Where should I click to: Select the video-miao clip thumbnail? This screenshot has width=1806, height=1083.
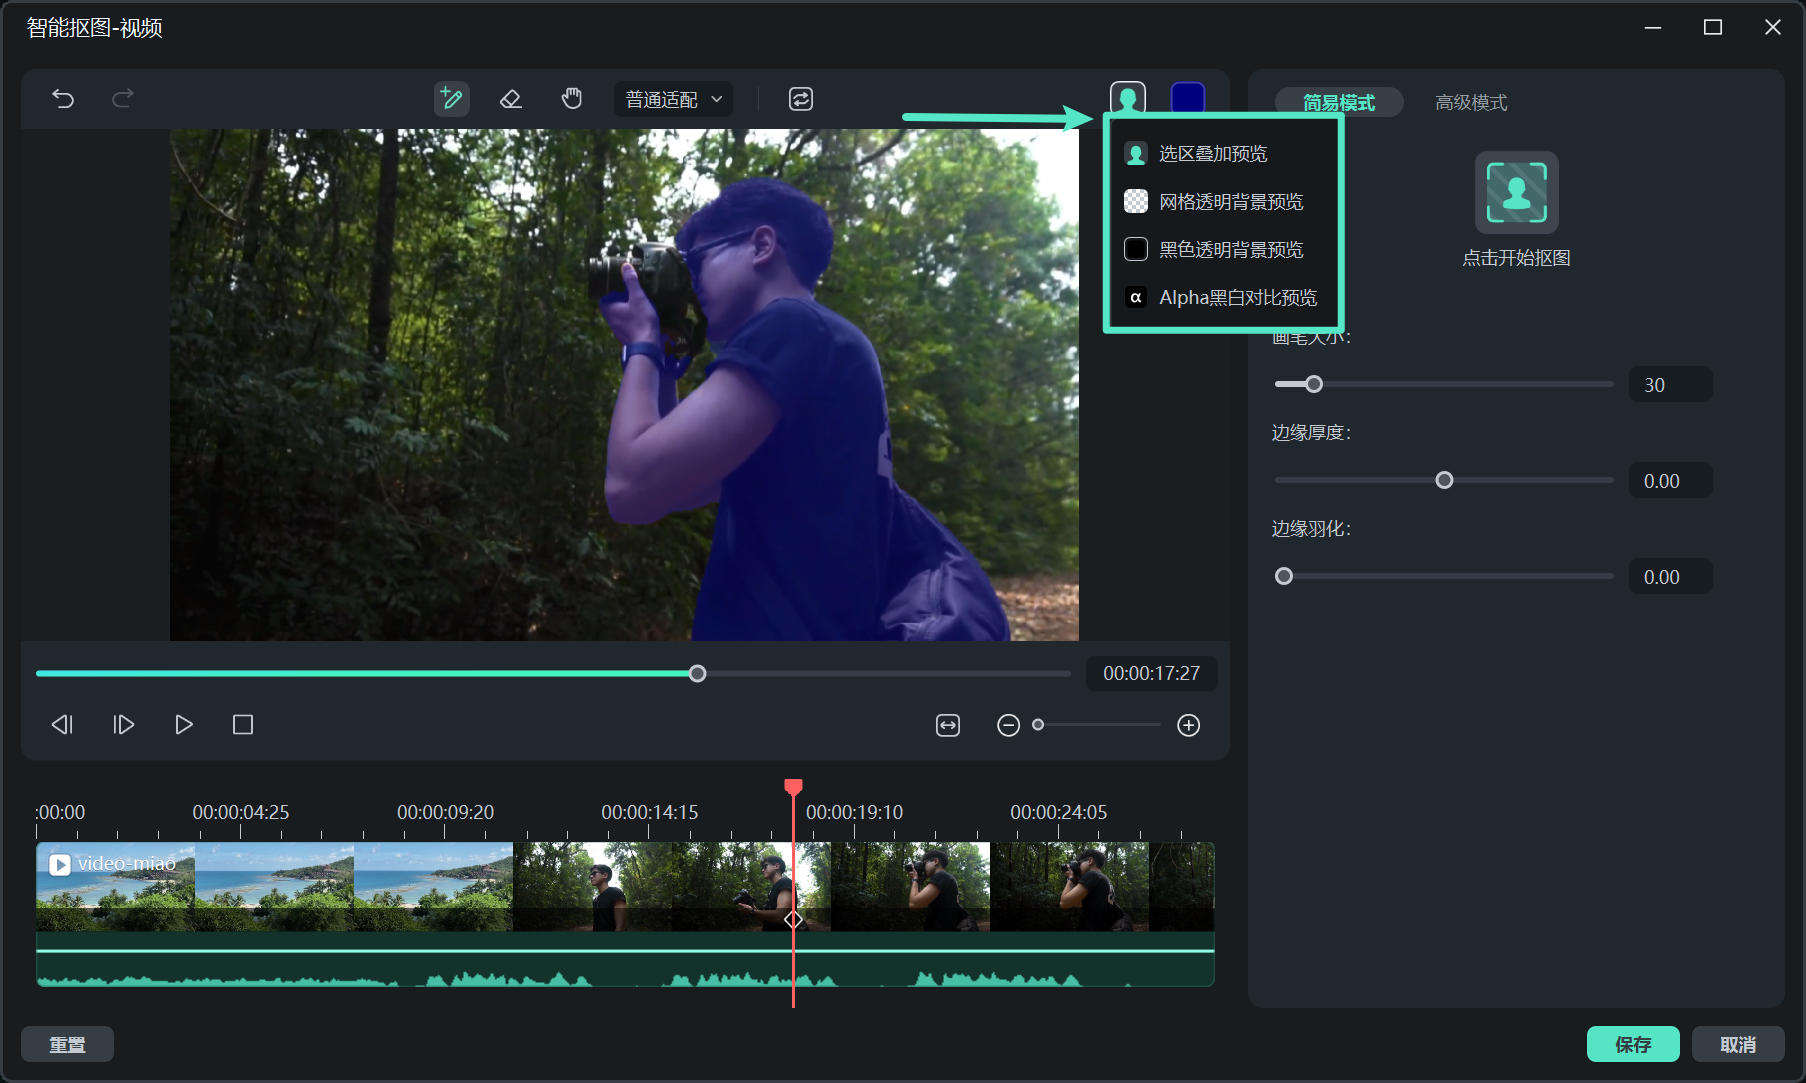[x=116, y=887]
